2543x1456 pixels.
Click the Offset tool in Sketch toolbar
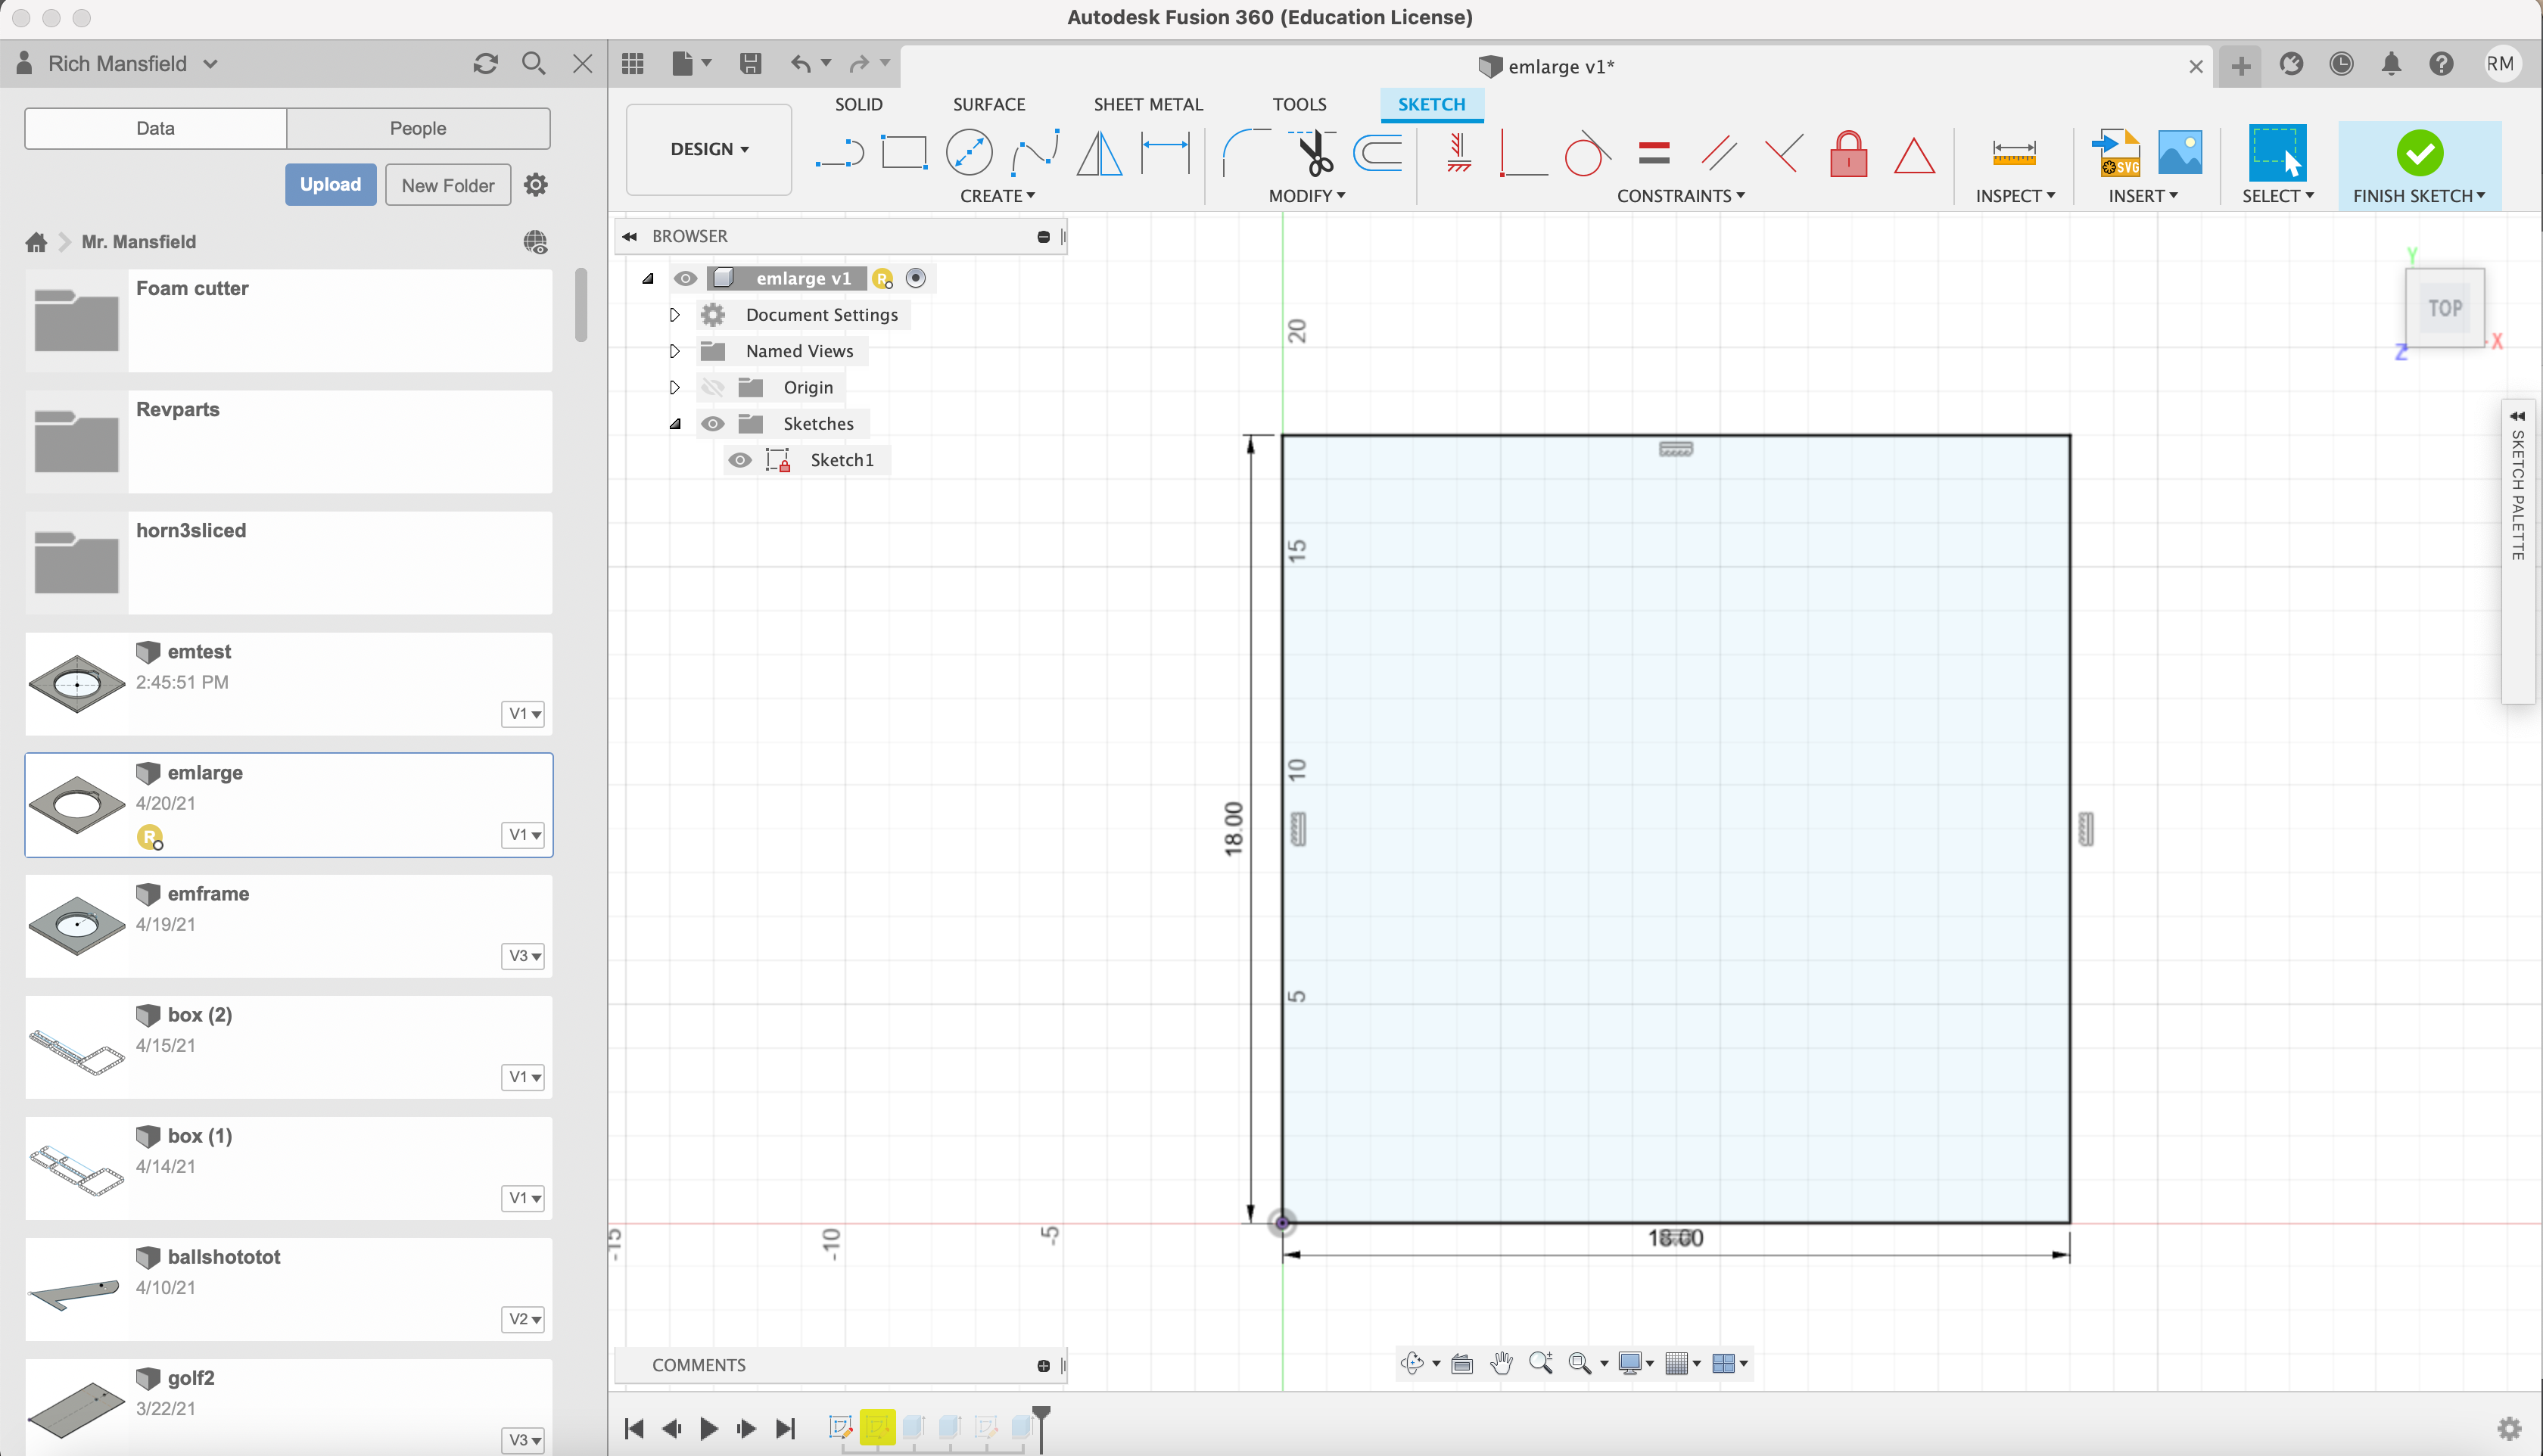(x=1381, y=154)
